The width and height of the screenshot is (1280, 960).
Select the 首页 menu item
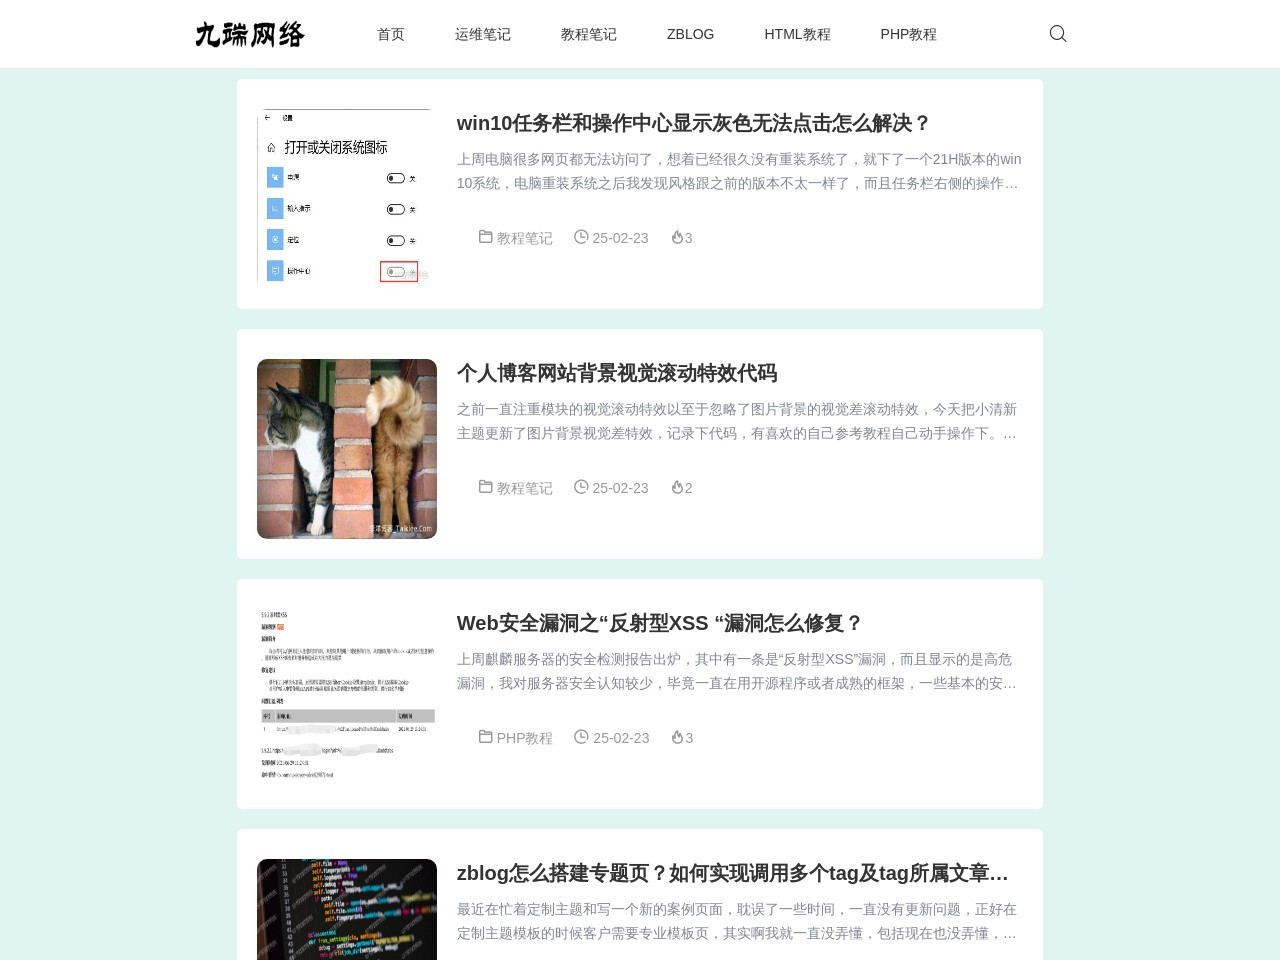point(390,33)
